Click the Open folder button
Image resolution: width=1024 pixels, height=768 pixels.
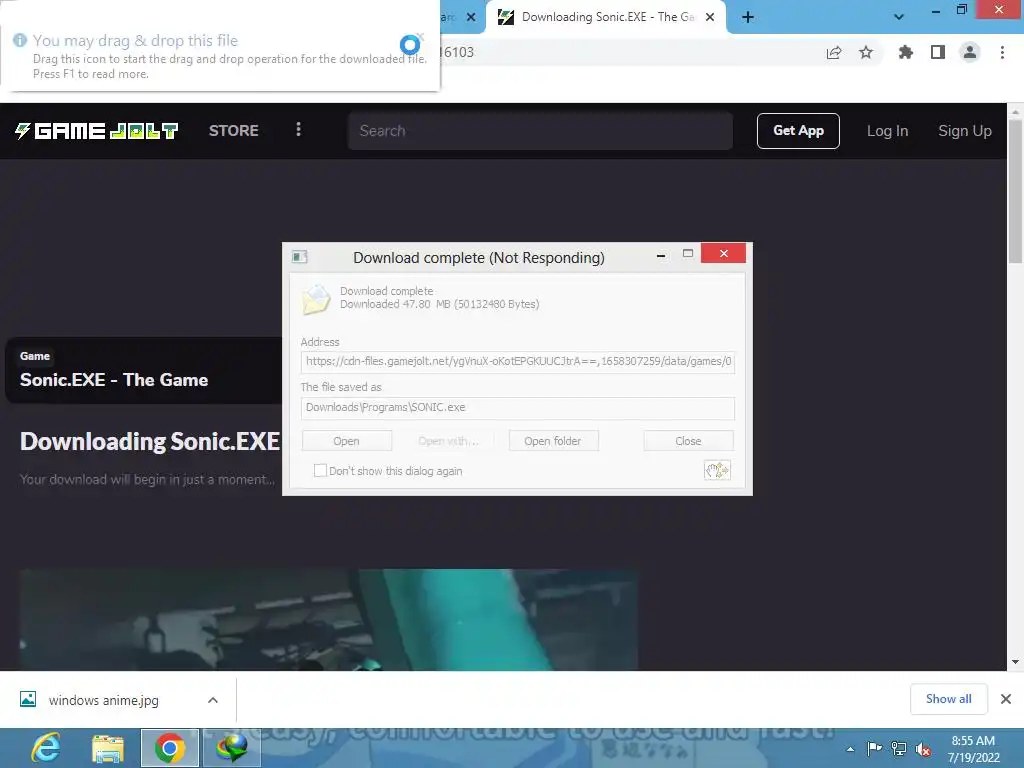point(552,441)
